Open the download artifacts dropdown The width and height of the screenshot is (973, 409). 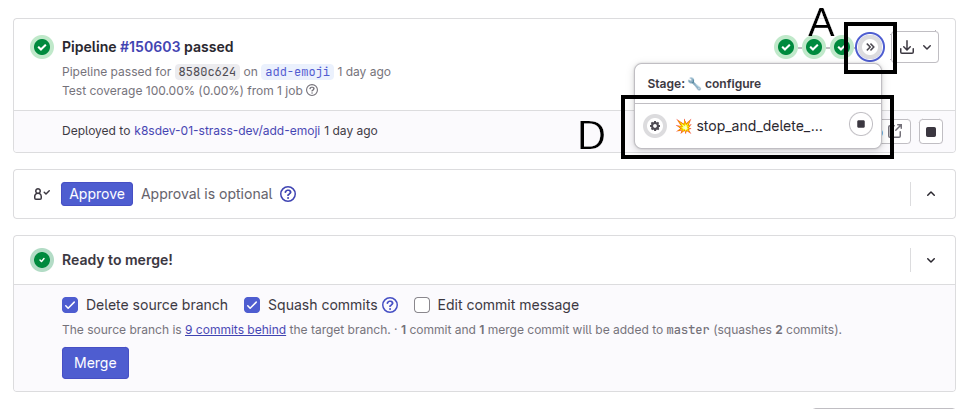916,47
